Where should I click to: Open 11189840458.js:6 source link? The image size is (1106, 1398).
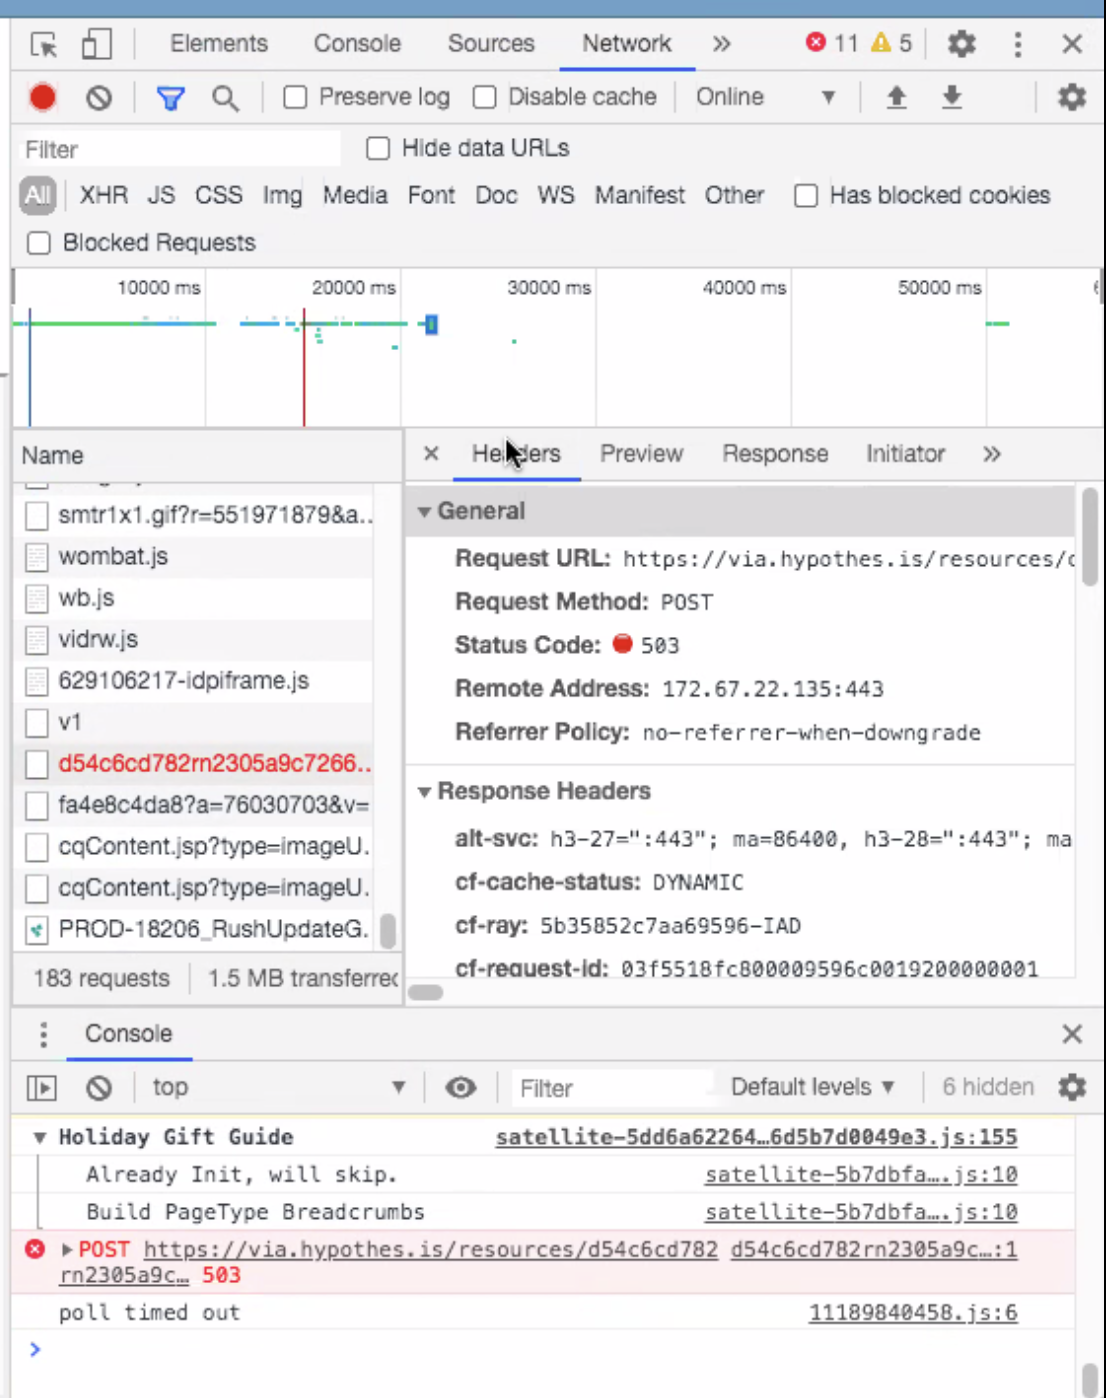coord(913,1313)
